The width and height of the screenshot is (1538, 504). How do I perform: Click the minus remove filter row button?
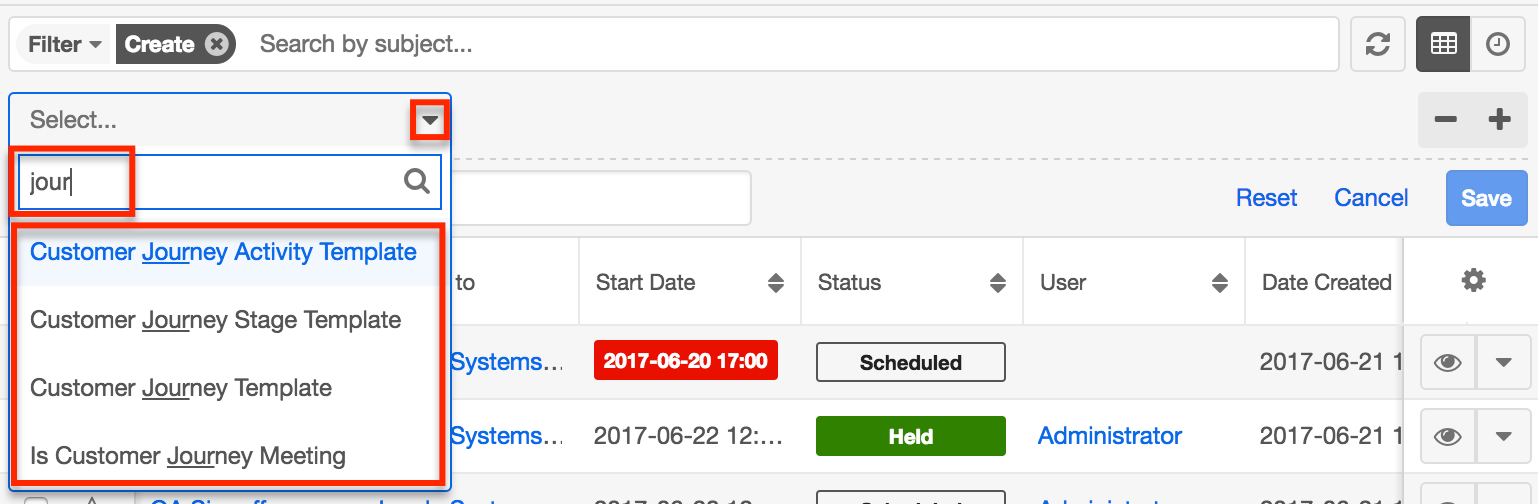pyautogui.click(x=1445, y=120)
